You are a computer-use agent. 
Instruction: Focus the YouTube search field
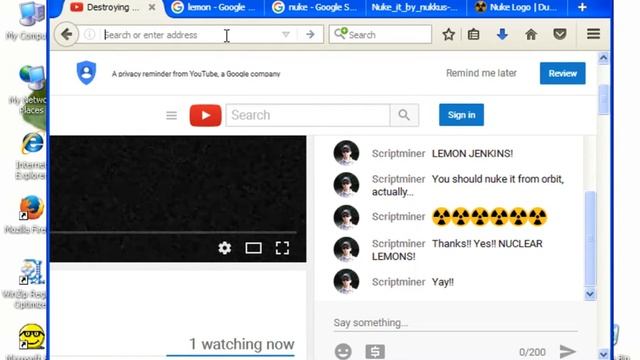tap(308, 115)
